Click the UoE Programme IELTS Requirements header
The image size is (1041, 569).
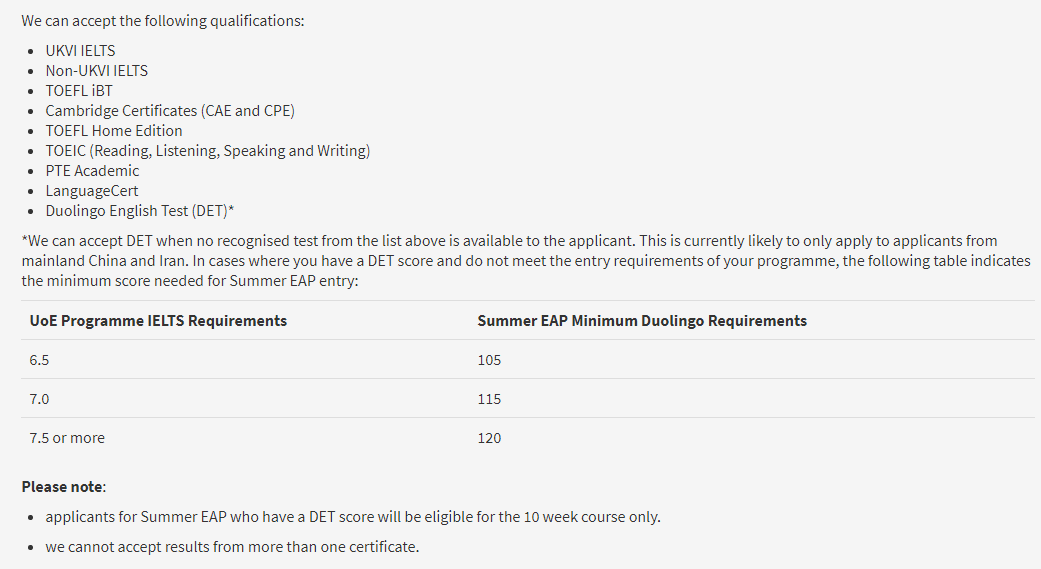(158, 321)
